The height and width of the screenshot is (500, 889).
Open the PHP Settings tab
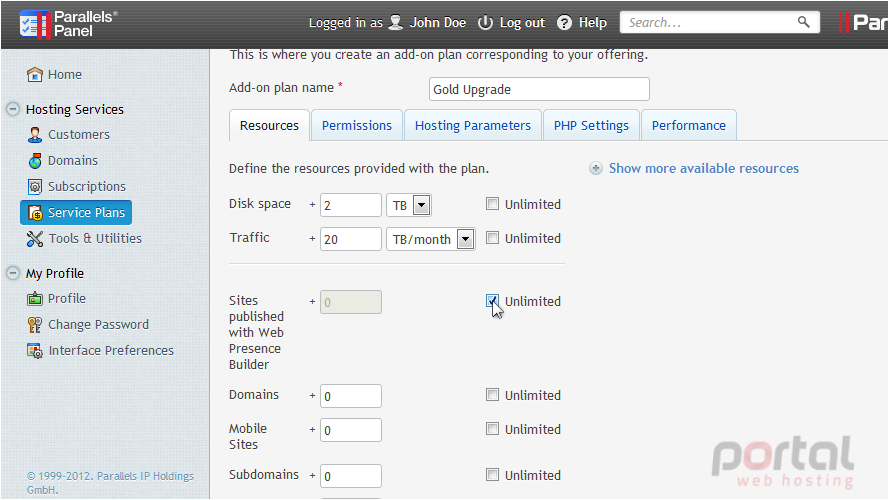pos(591,125)
